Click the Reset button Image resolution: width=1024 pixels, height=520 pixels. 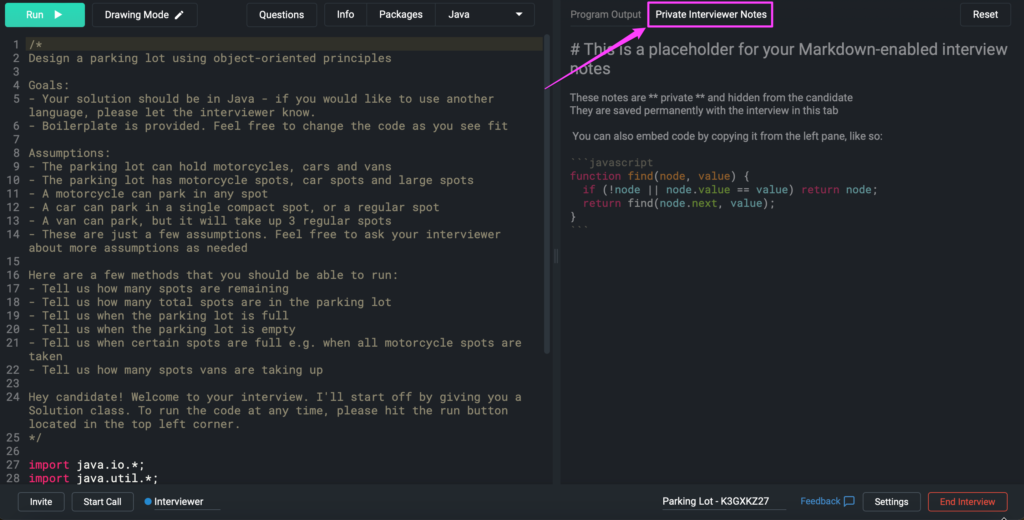coord(985,14)
